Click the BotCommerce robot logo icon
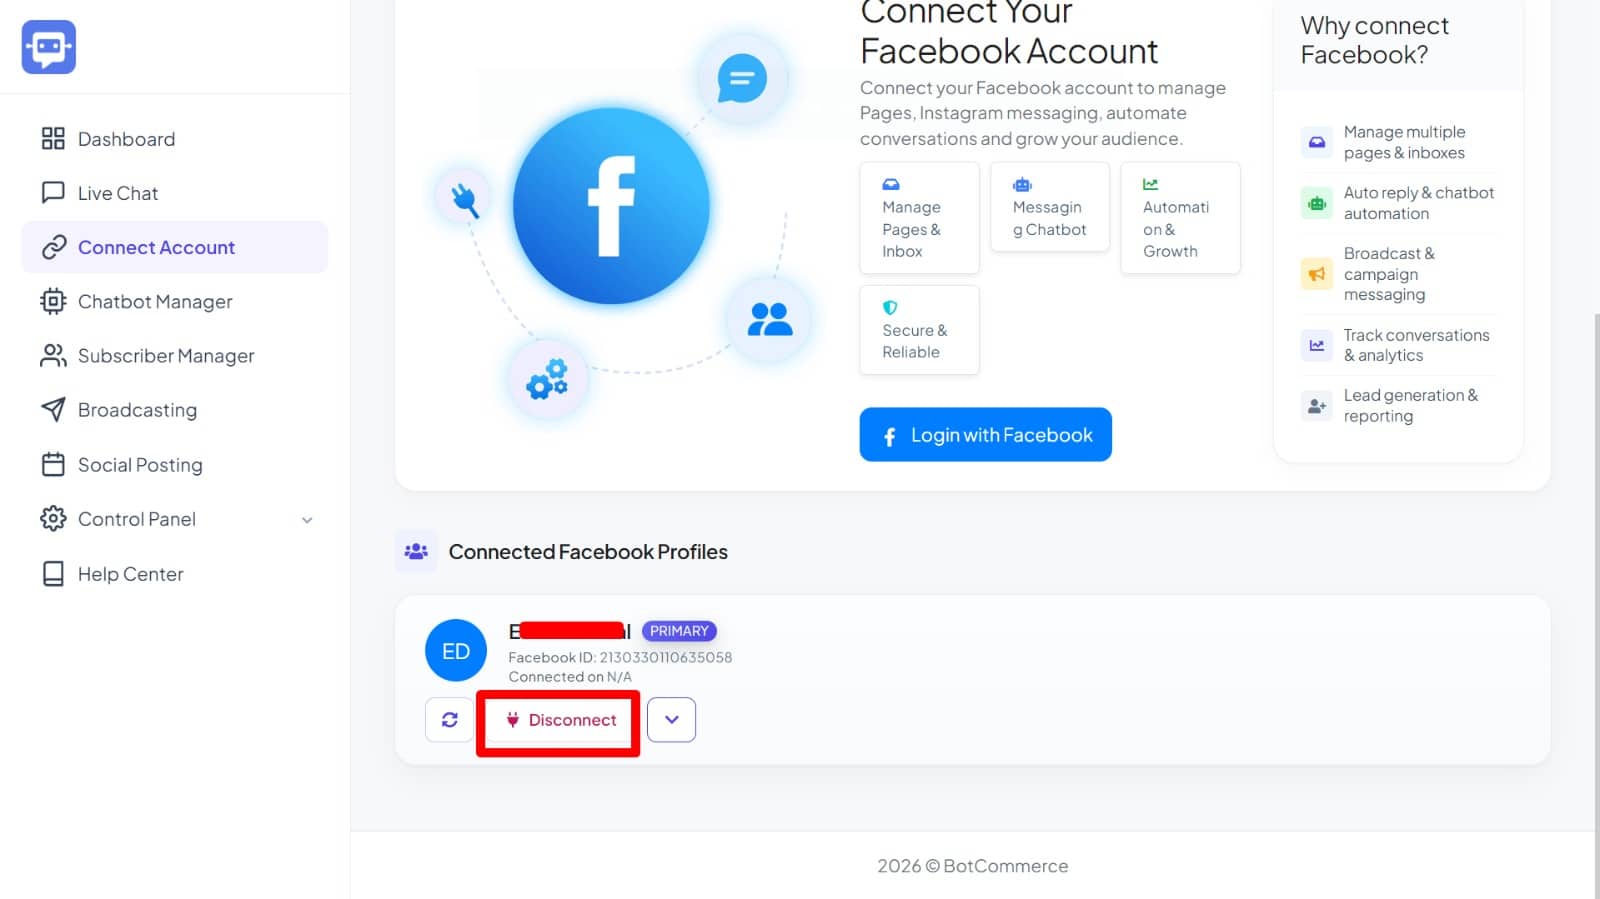This screenshot has height=899, width=1600. [x=49, y=47]
